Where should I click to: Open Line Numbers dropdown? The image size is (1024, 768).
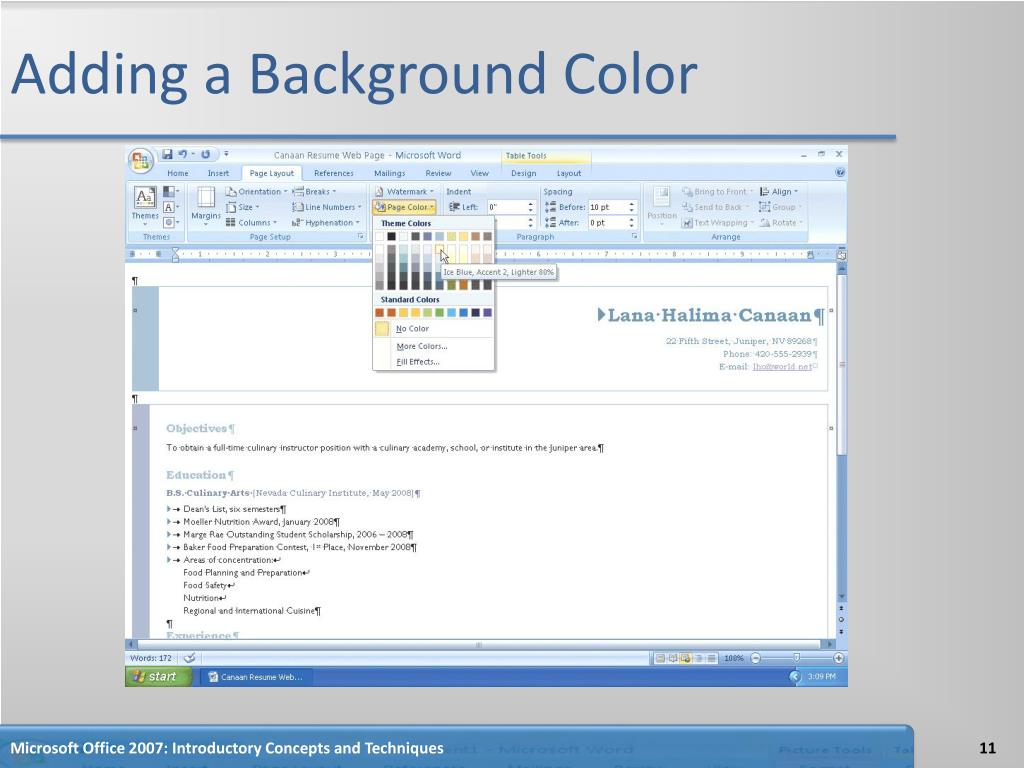tap(327, 207)
